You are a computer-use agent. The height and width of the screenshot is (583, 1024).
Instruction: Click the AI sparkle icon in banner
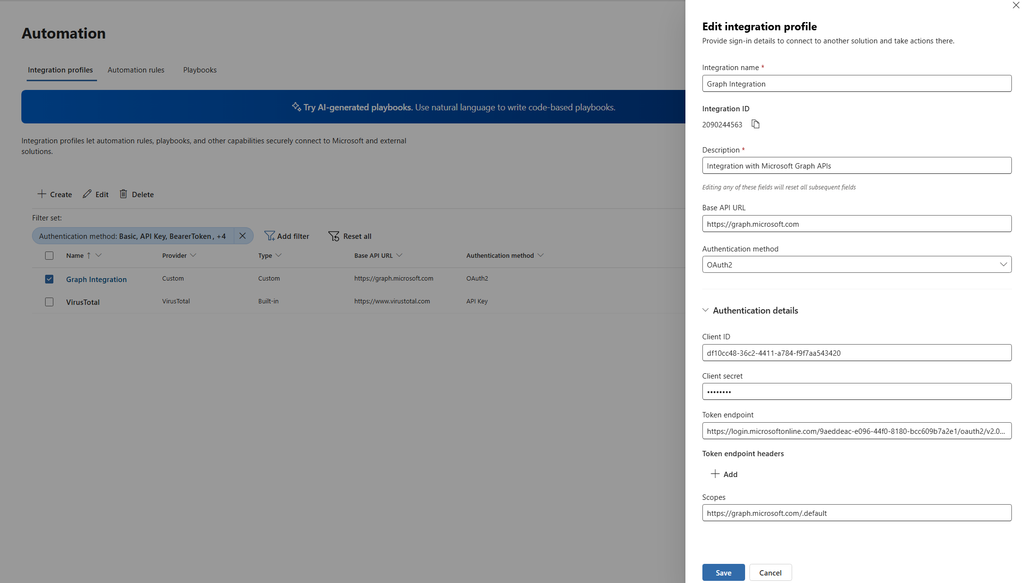296,106
